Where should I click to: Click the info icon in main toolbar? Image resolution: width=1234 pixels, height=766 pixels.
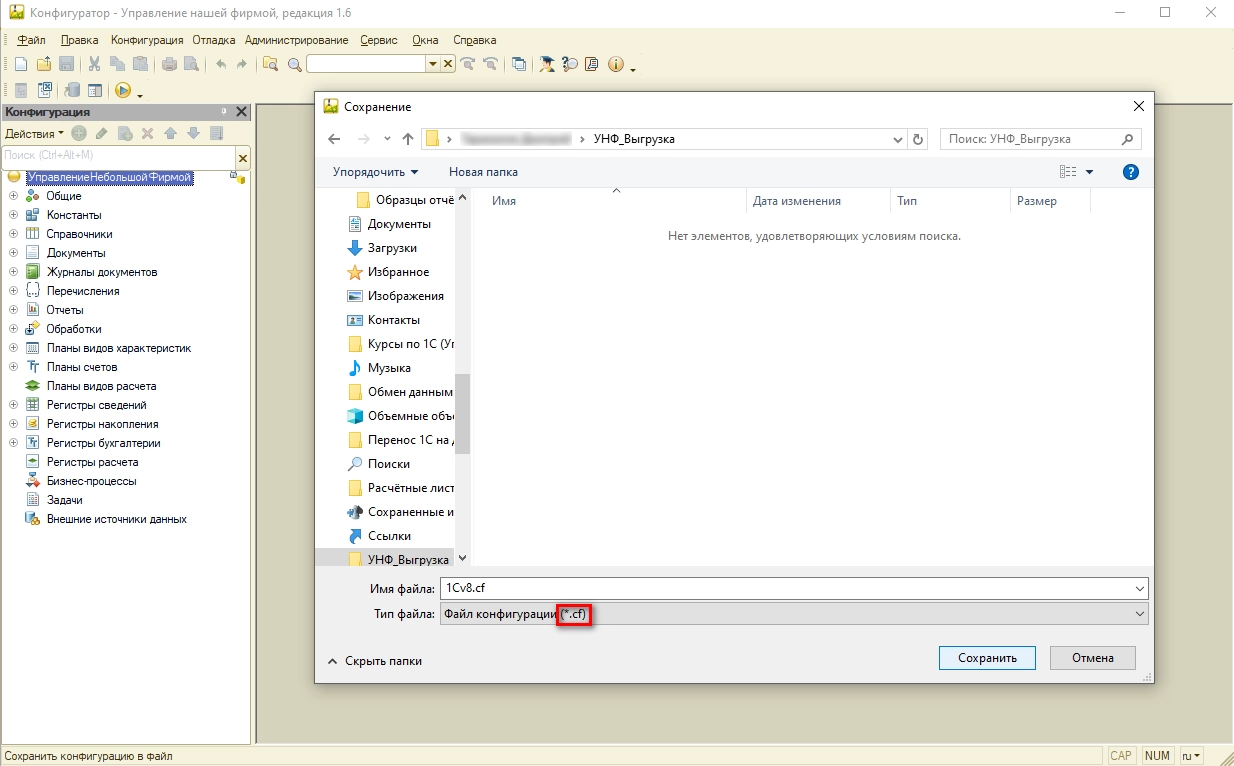pos(615,64)
